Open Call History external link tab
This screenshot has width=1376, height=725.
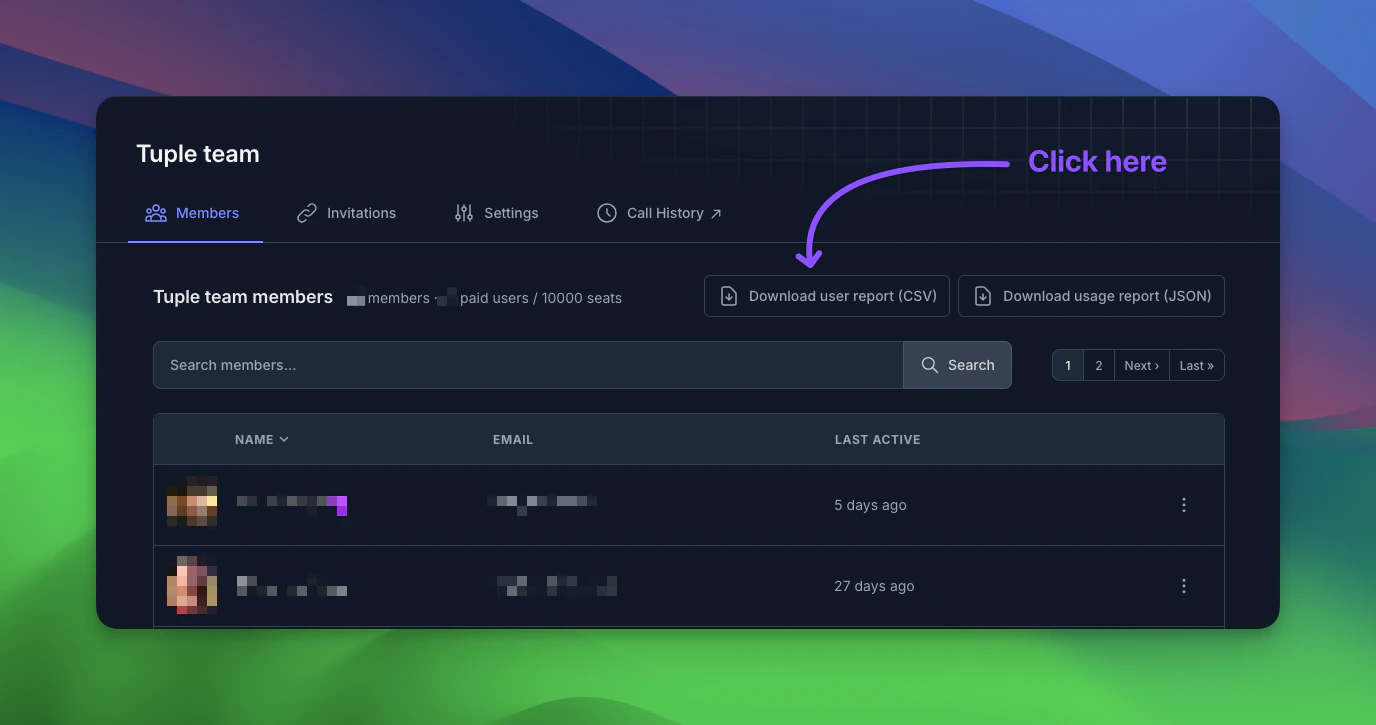click(x=659, y=213)
